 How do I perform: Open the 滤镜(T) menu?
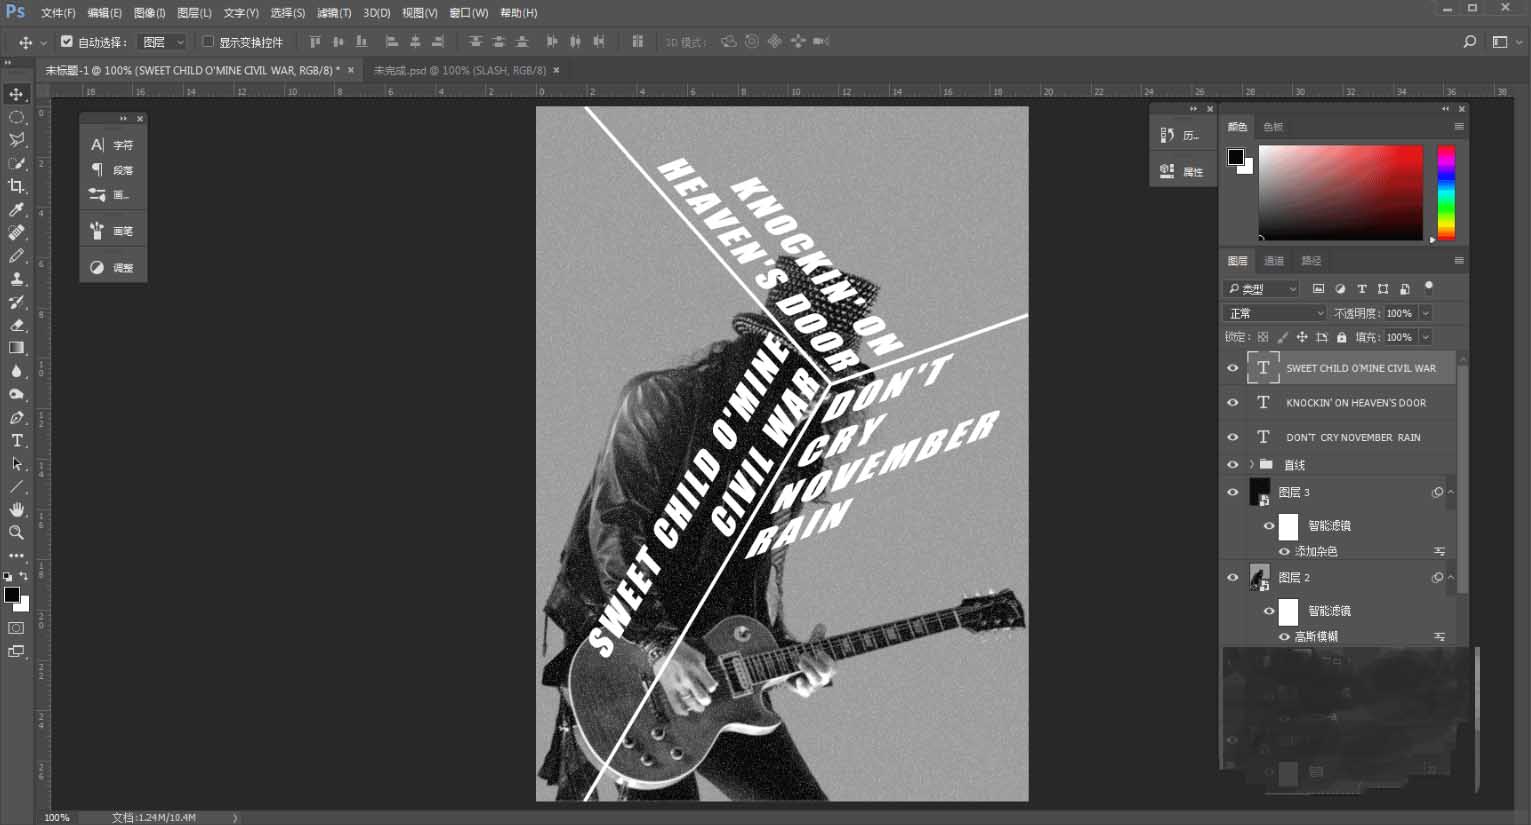334,13
